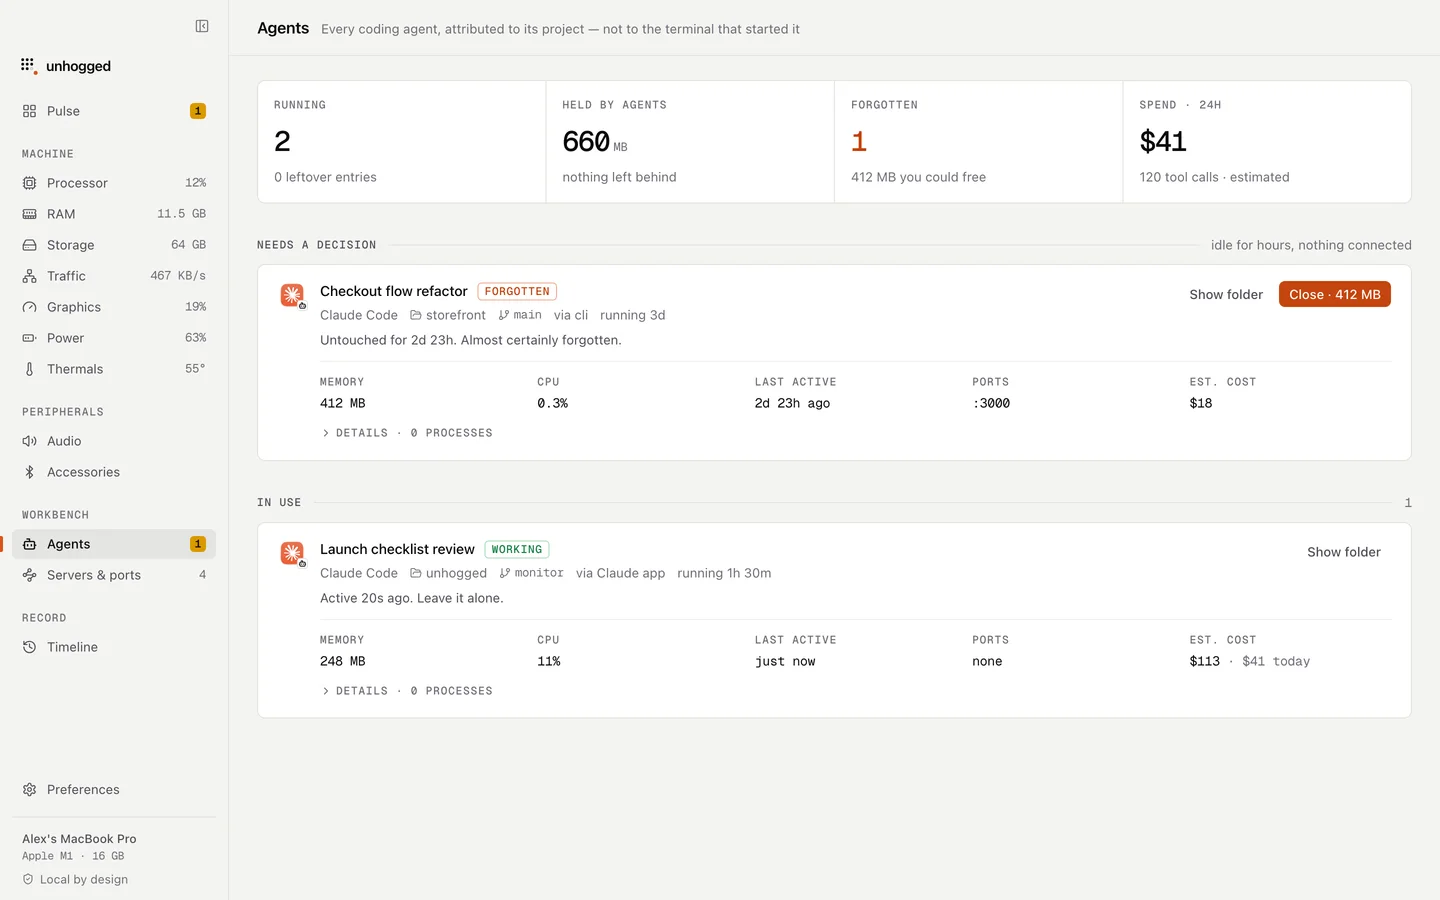Click the Traffic network icon
This screenshot has height=900, width=1440.
coord(30,276)
